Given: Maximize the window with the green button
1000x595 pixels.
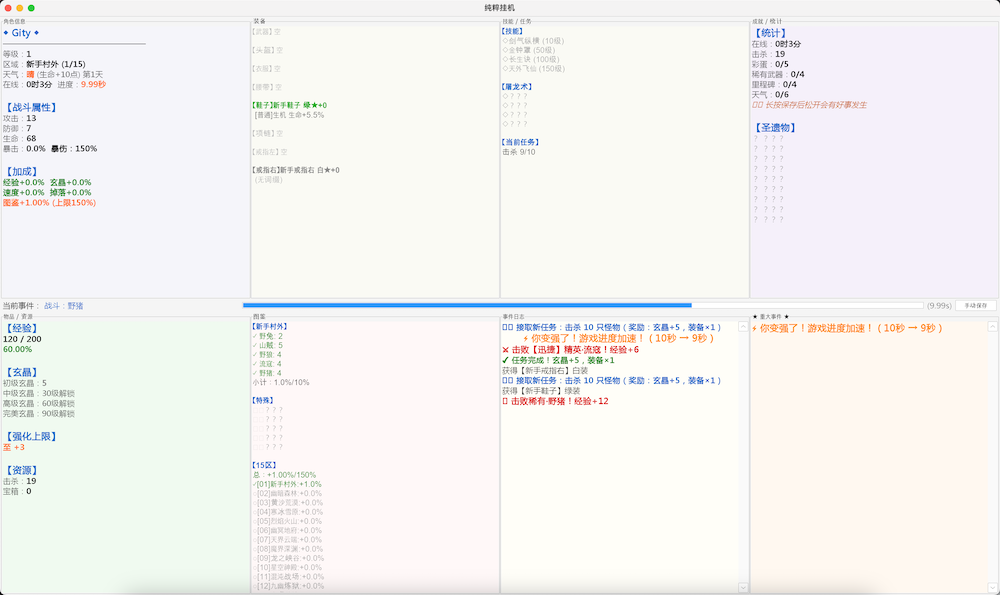Looking at the screenshot, I should pyautogui.click(x=31, y=8).
